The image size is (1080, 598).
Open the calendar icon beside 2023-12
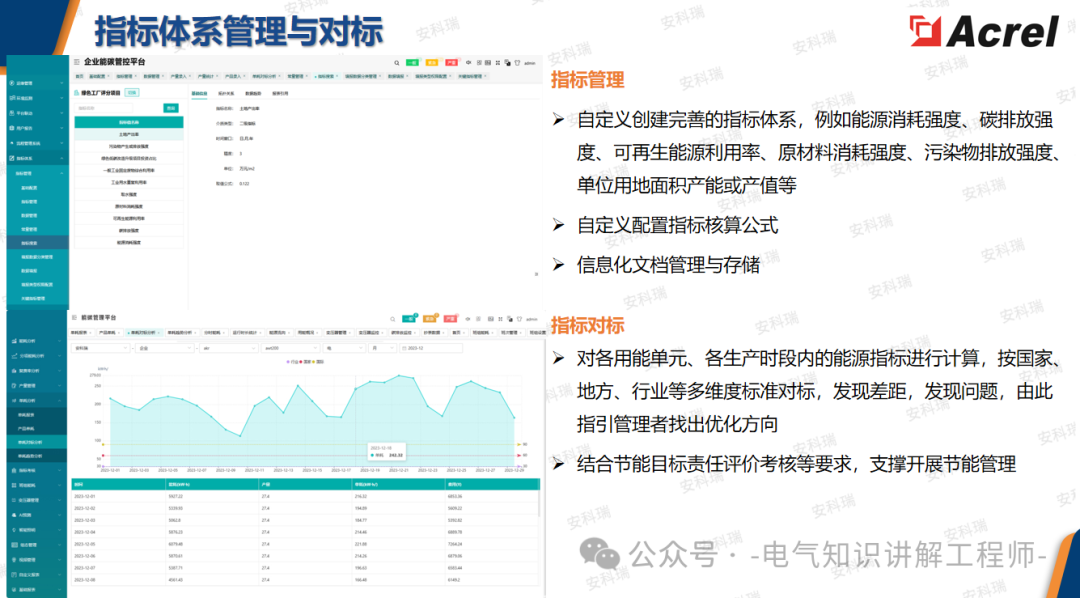pyautogui.click(x=404, y=348)
